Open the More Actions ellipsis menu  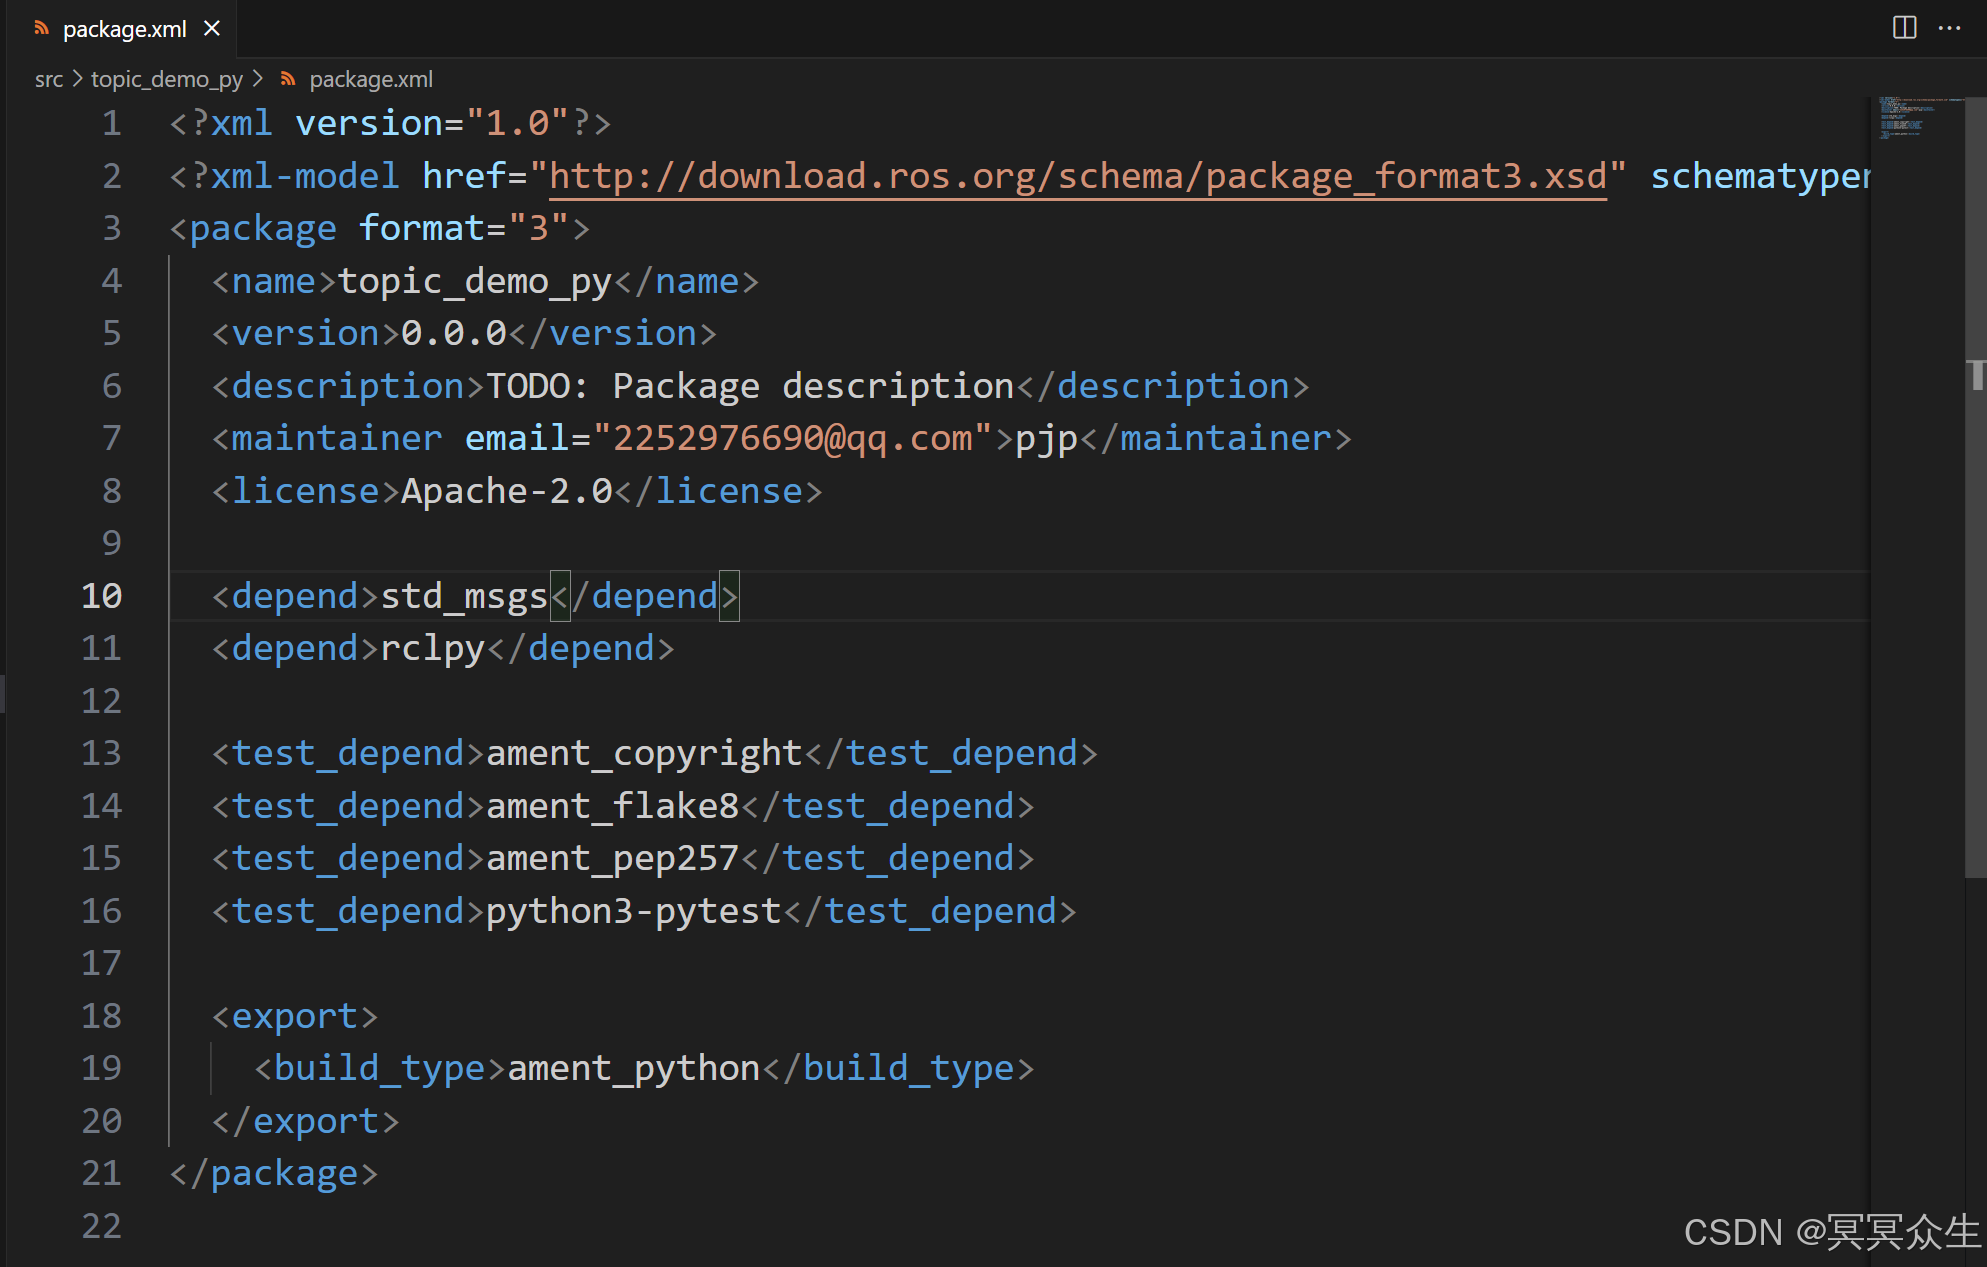(x=1949, y=28)
